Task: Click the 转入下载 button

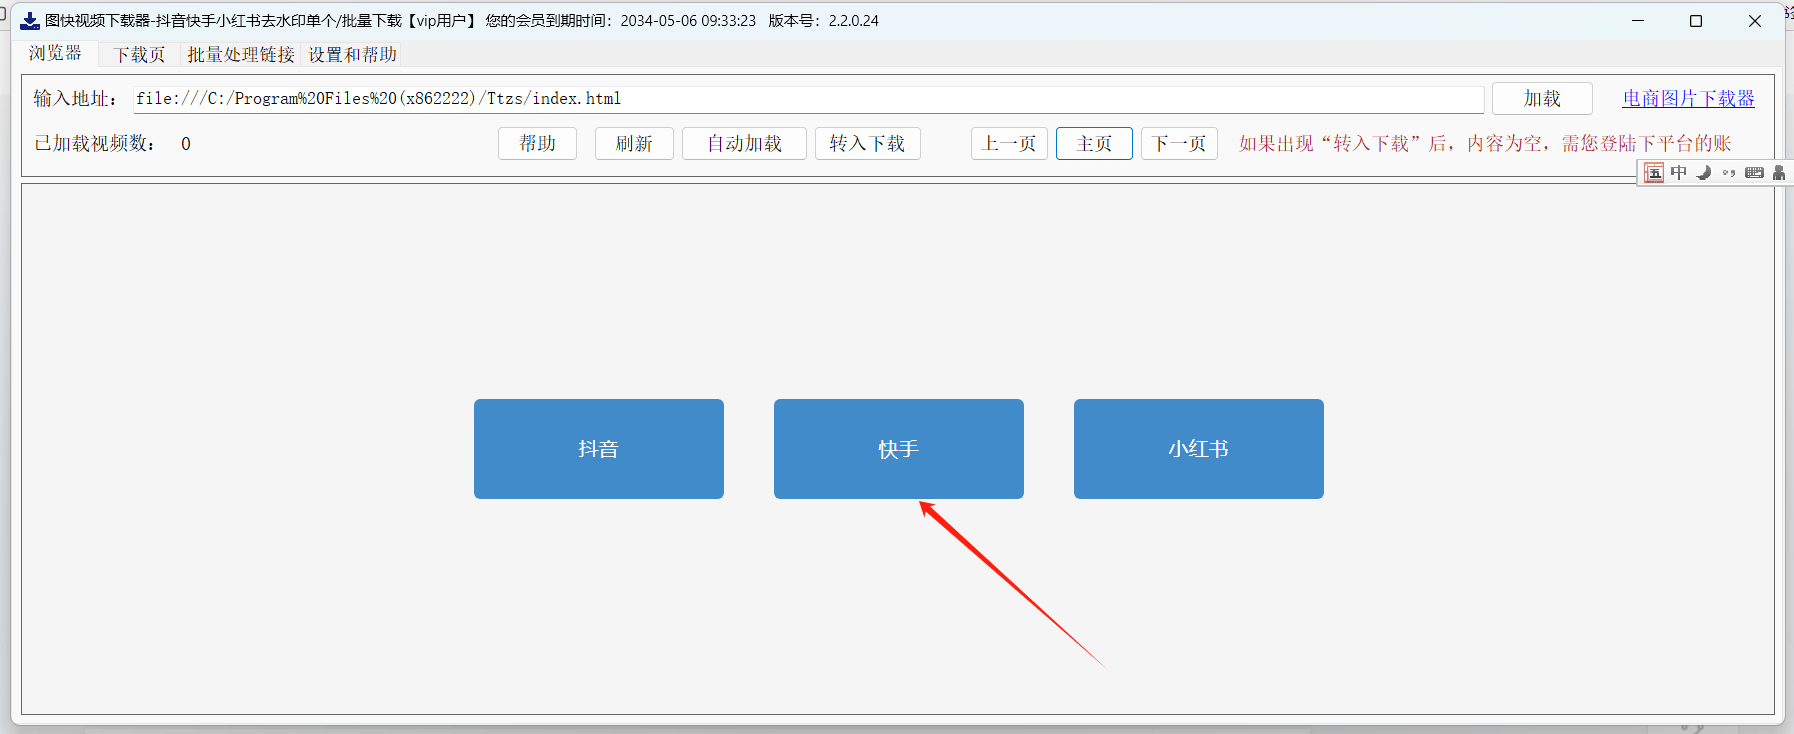Action: [867, 144]
